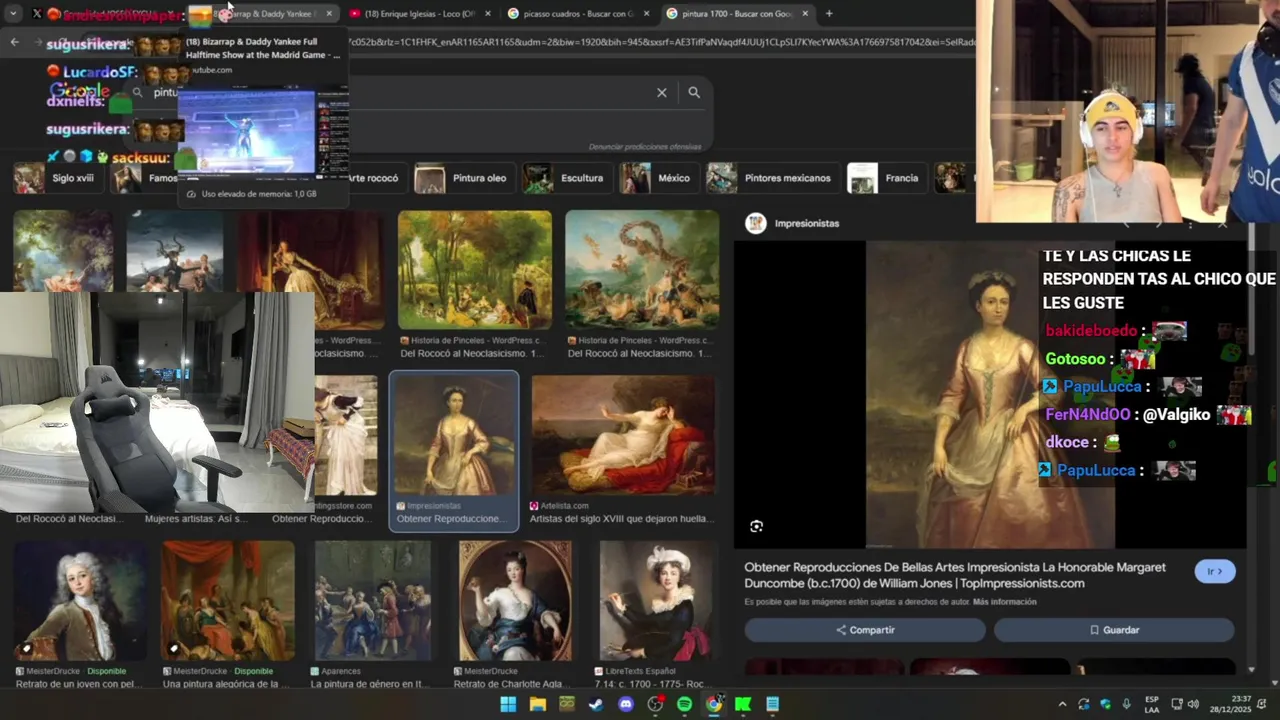The height and width of the screenshot is (720, 1280).
Task: Click the Windows Security tray icon
Action: [1105, 704]
